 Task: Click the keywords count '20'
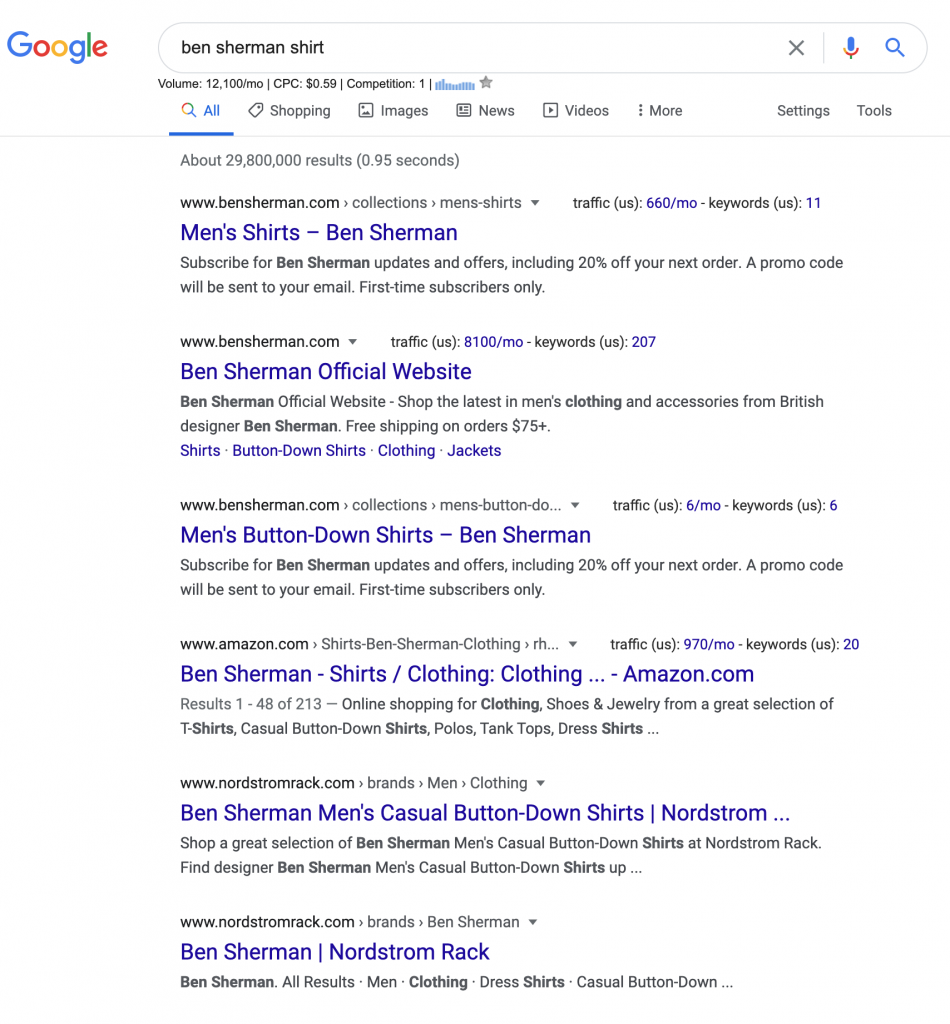click(851, 645)
